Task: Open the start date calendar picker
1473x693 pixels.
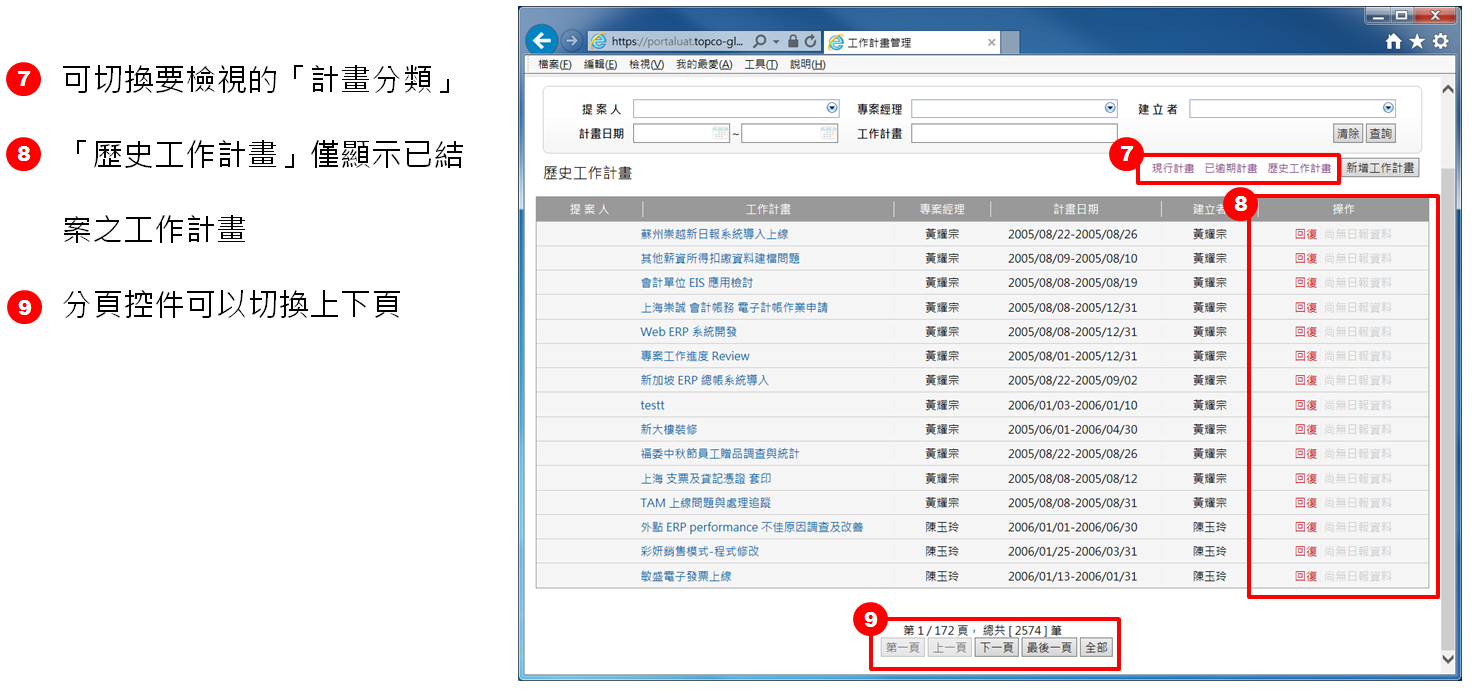Action: (720, 133)
